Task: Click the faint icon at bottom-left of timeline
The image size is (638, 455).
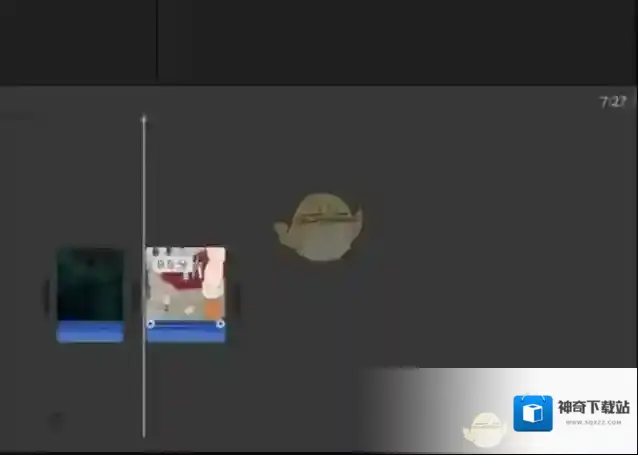Action: coord(56,421)
